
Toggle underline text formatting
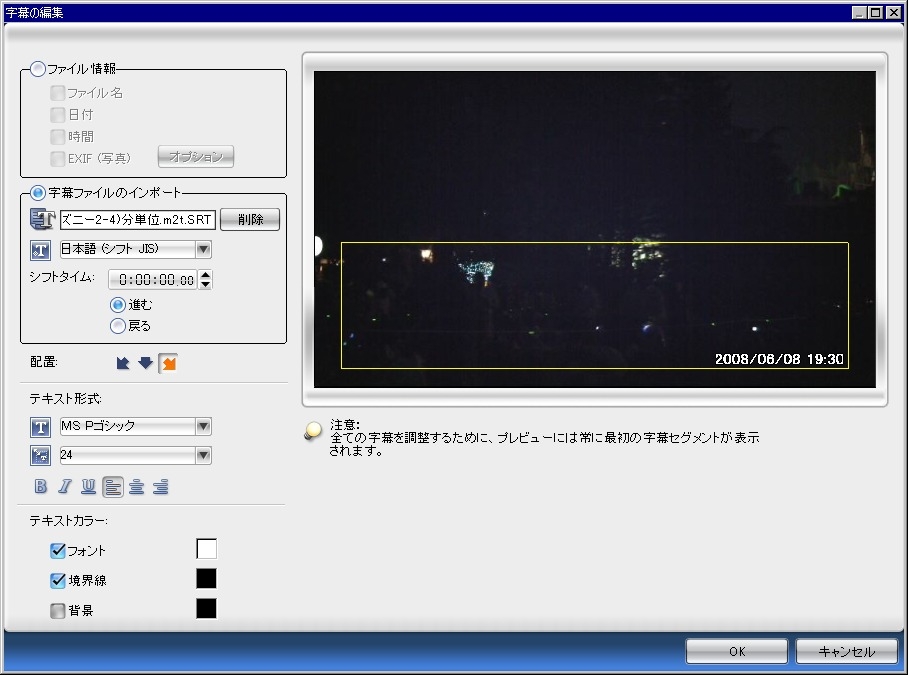[x=89, y=487]
